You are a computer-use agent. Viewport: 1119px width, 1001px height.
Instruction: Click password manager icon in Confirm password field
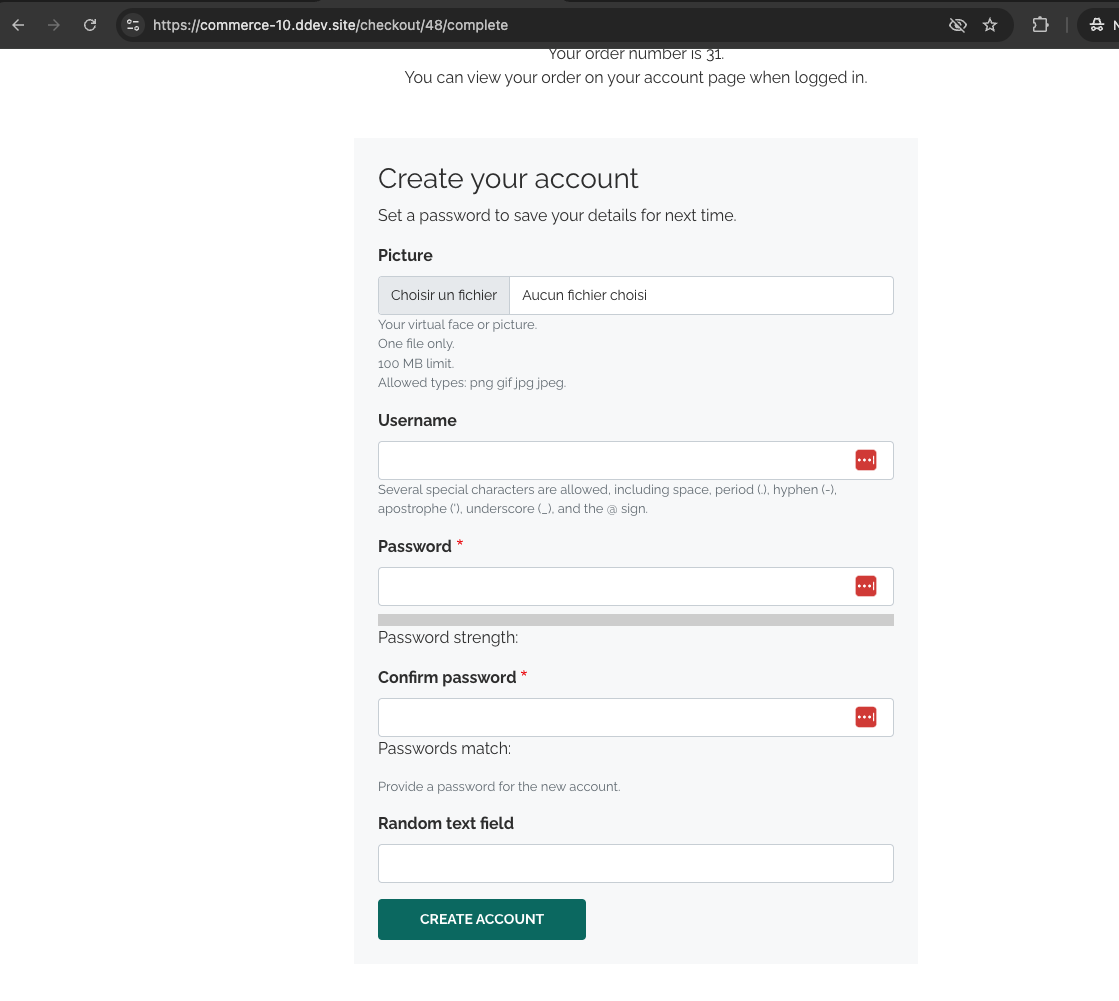coord(866,717)
